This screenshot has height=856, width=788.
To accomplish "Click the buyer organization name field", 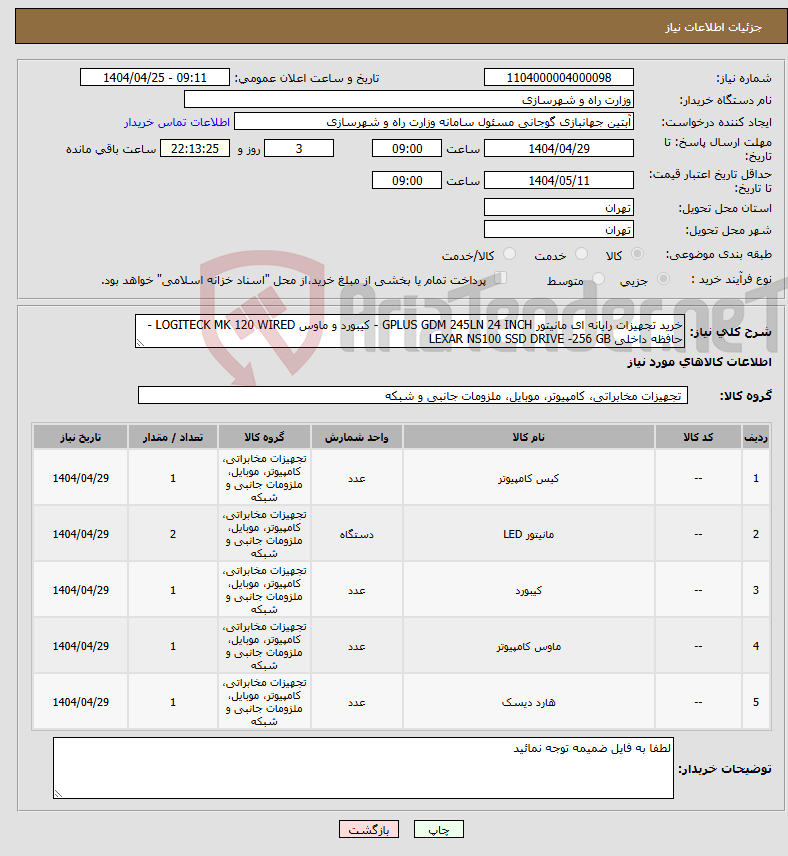I will pos(408,100).
